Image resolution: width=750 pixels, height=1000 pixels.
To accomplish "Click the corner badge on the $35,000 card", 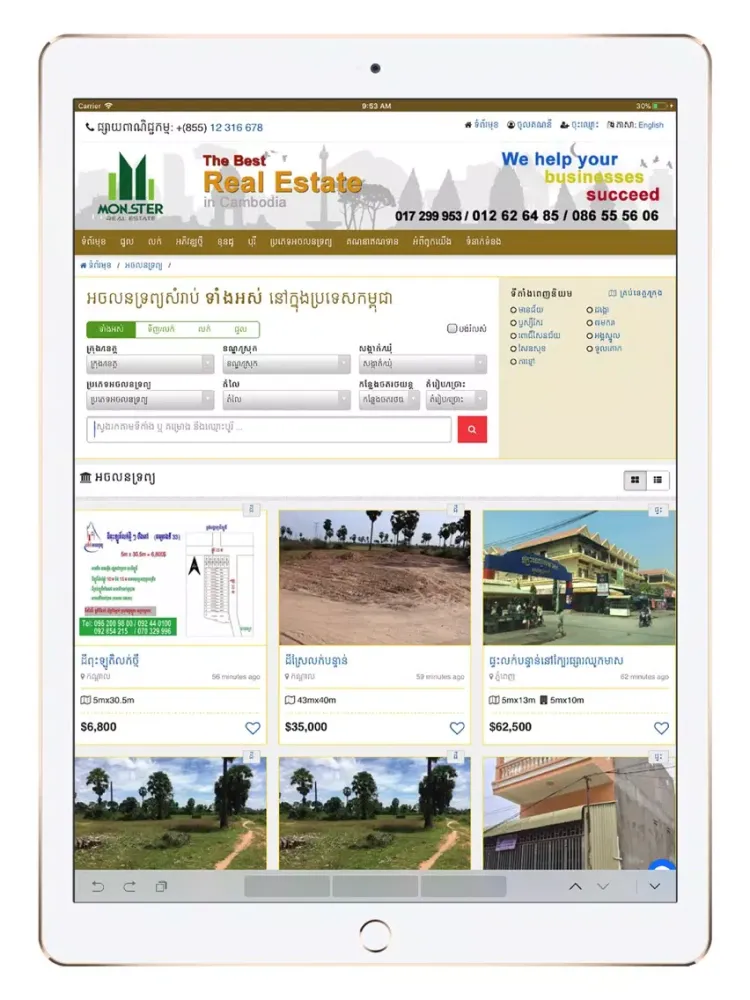I will (455, 509).
